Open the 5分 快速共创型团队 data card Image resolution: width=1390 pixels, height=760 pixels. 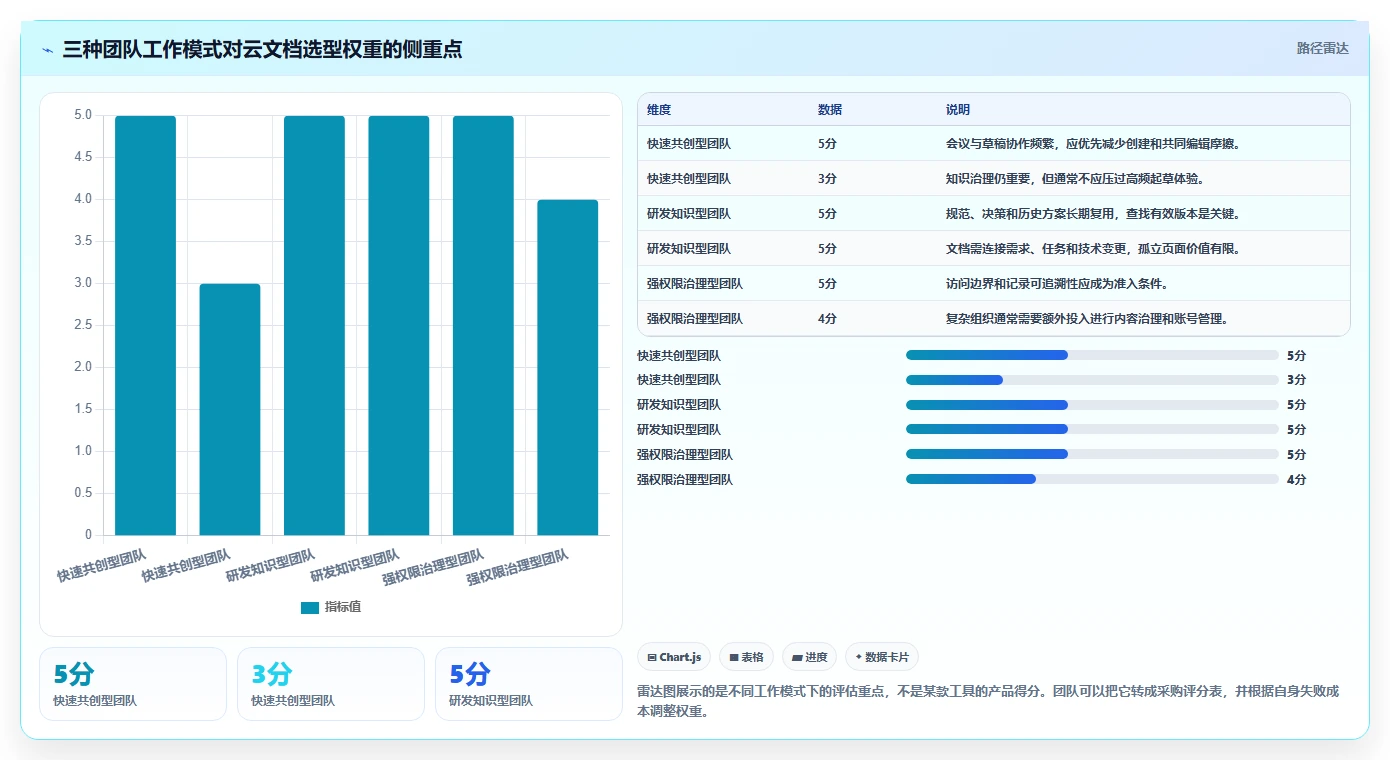coord(133,684)
